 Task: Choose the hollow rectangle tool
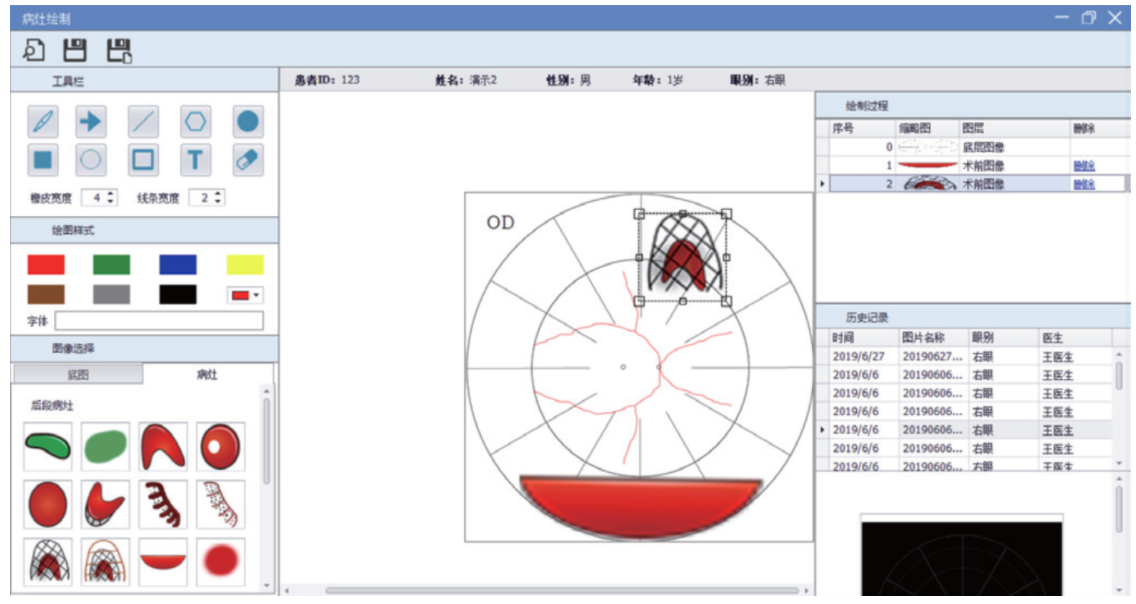(x=143, y=160)
